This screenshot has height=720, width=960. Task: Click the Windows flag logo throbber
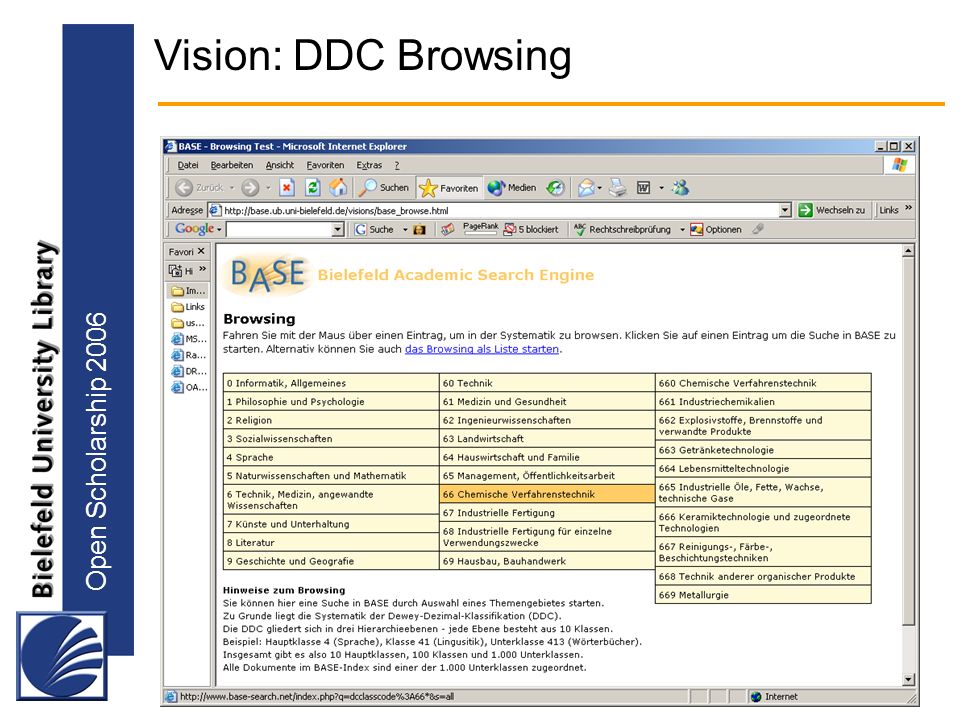(899, 165)
